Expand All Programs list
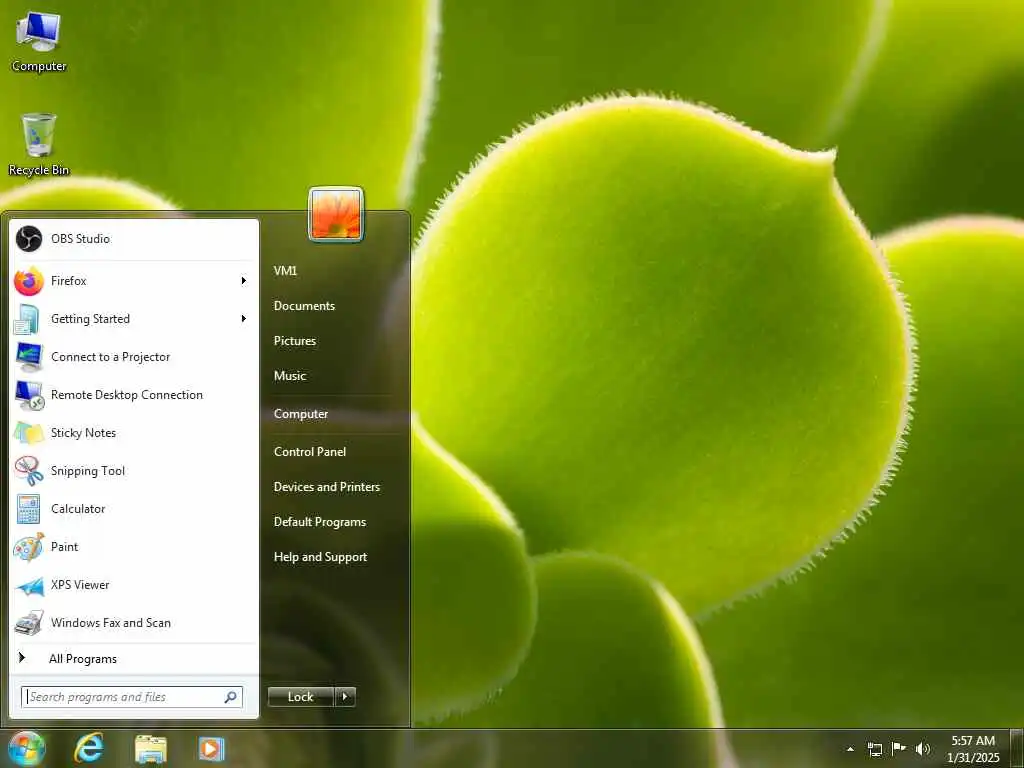Screen dimensions: 1024x768 134,659
